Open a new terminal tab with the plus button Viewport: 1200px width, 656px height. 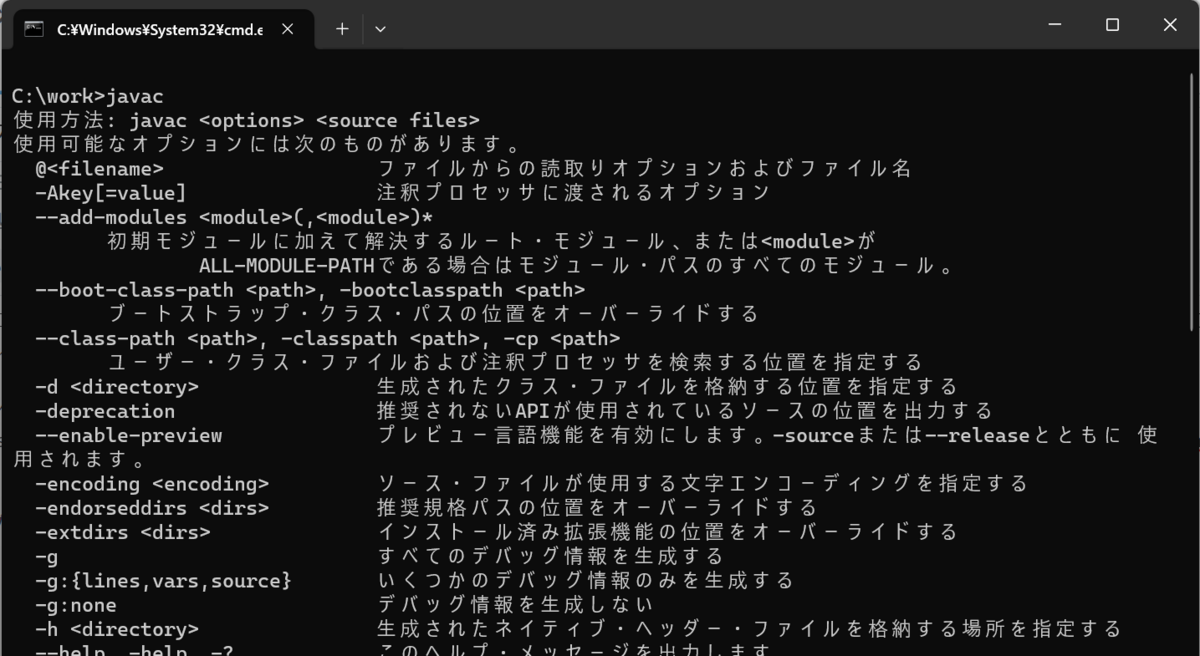[x=341, y=29]
